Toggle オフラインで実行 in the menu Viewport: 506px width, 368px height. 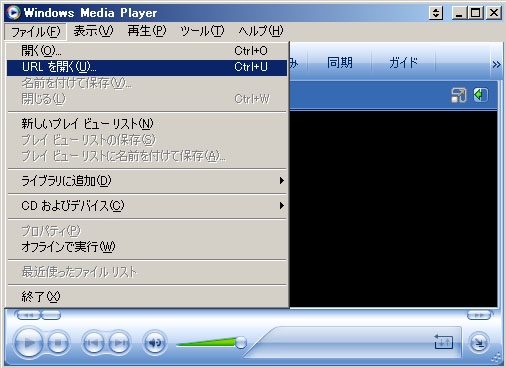pyautogui.click(x=147, y=247)
